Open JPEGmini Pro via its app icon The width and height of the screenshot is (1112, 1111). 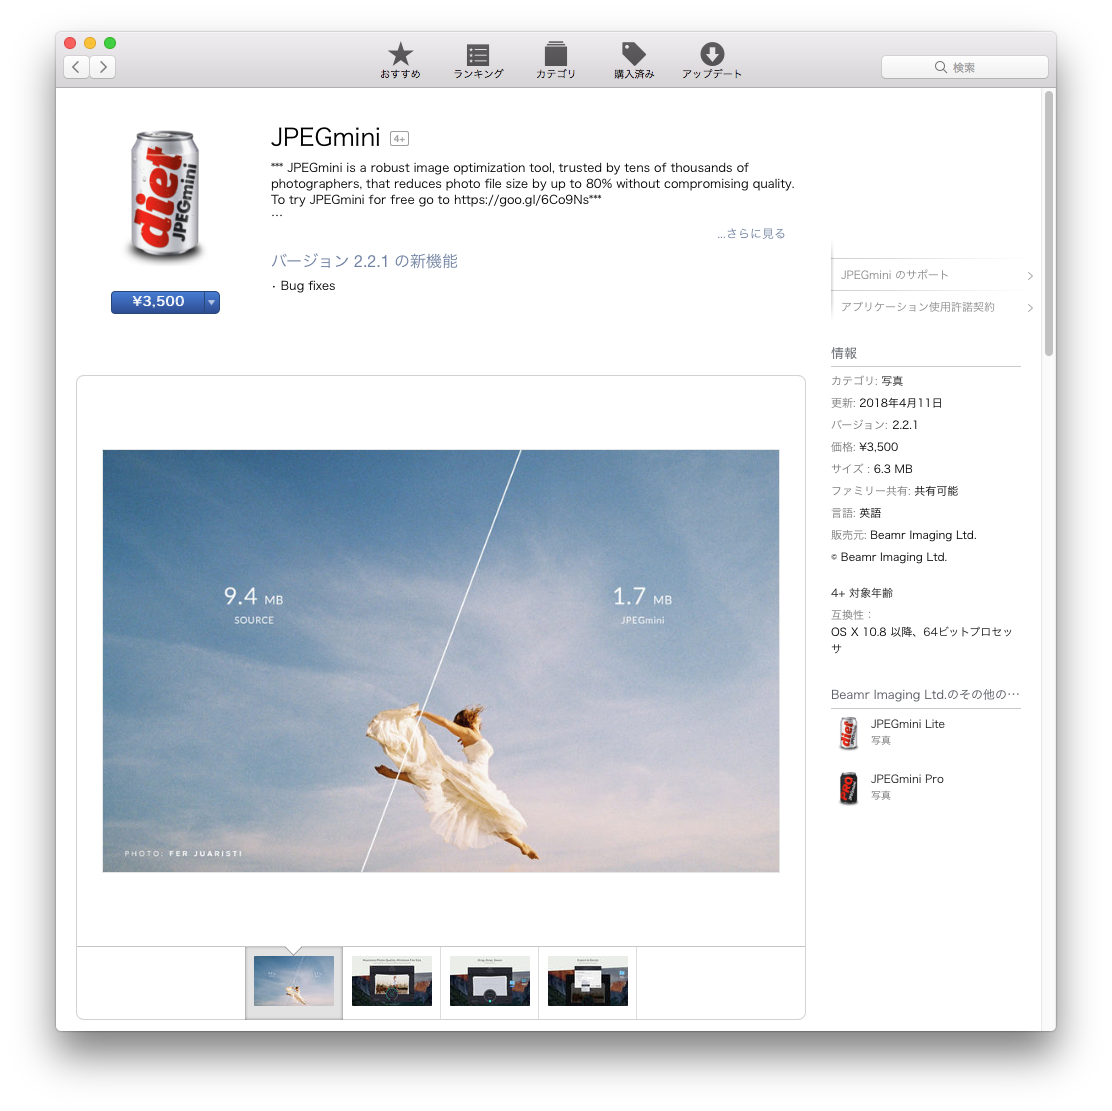[847, 787]
